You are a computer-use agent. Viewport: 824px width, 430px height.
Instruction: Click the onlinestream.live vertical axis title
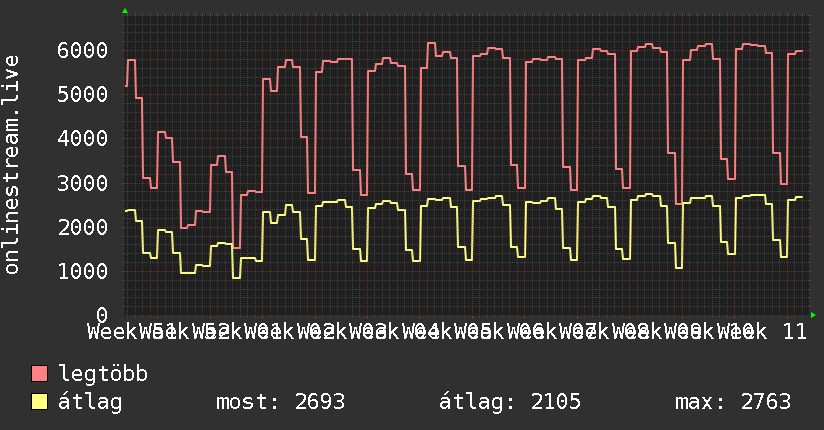[11, 165]
